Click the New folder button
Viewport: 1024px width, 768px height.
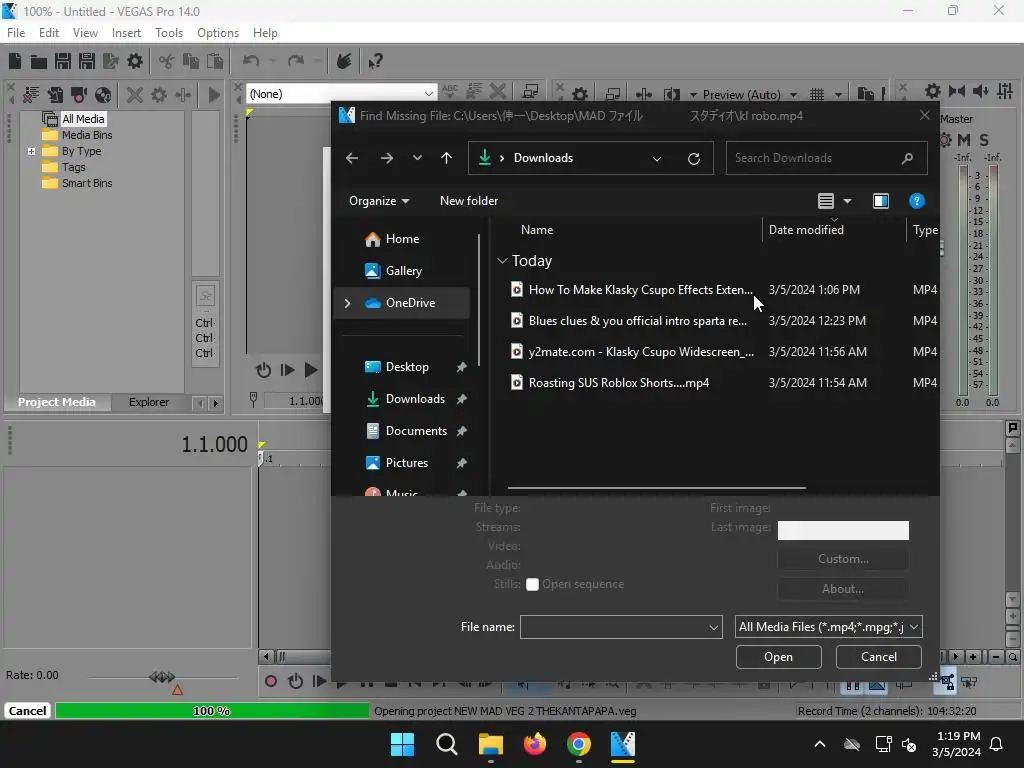(469, 201)
